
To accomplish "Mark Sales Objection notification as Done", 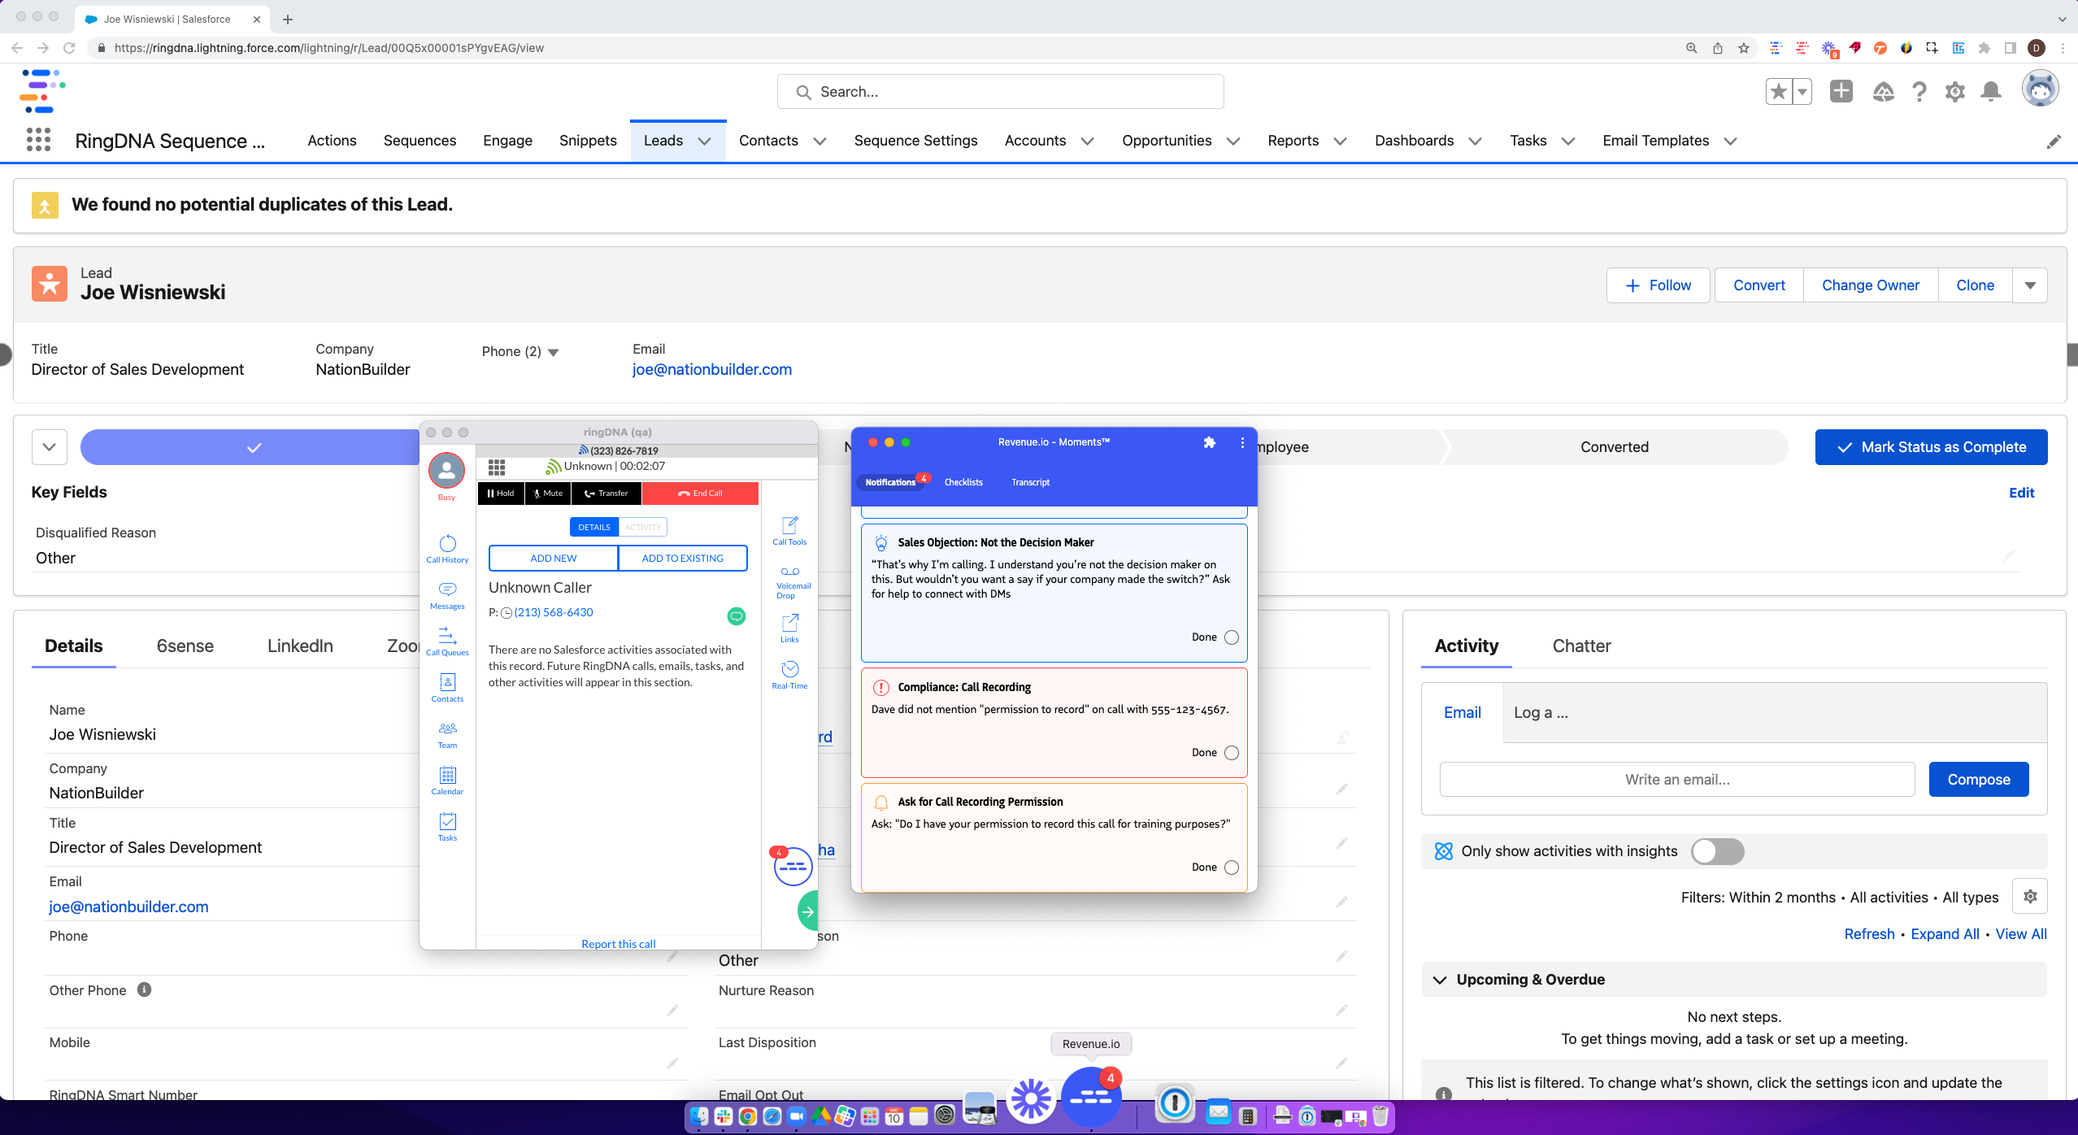I will (x=1231, y=637).
